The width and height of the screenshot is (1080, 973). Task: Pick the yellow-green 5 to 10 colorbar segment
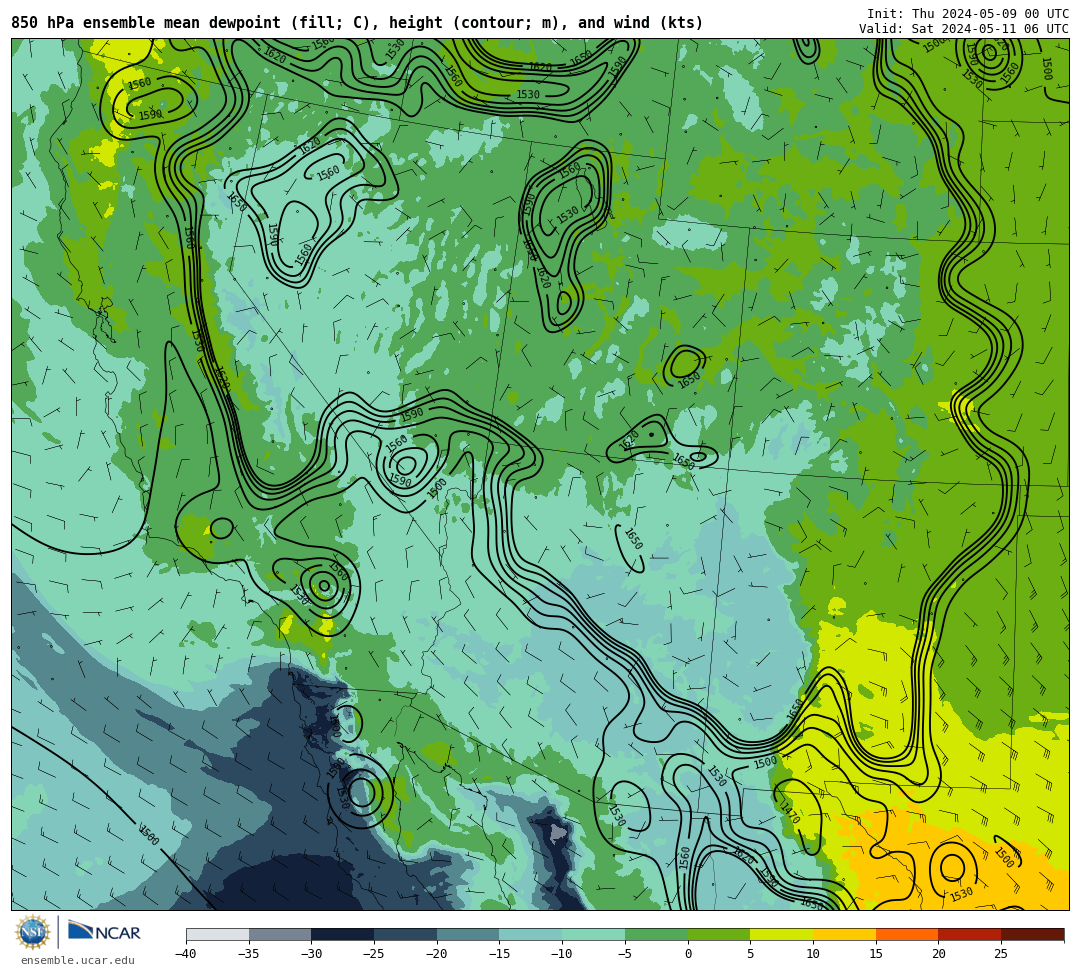782,934
